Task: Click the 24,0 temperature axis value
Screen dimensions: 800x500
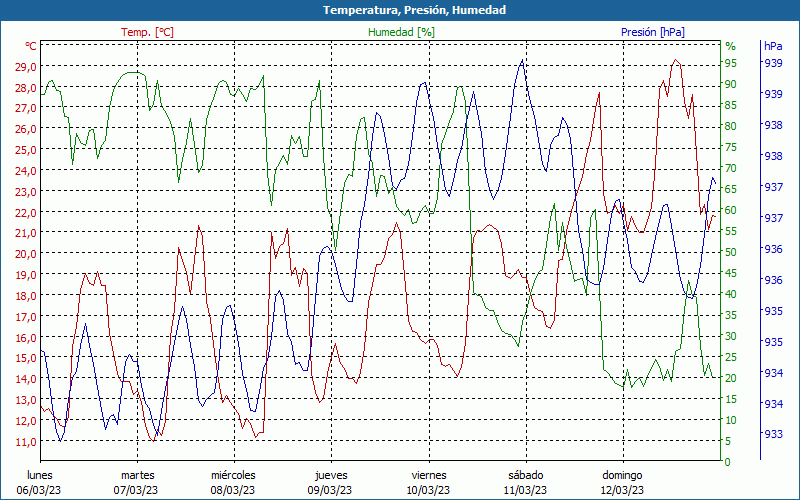Action: click(27, 171)
